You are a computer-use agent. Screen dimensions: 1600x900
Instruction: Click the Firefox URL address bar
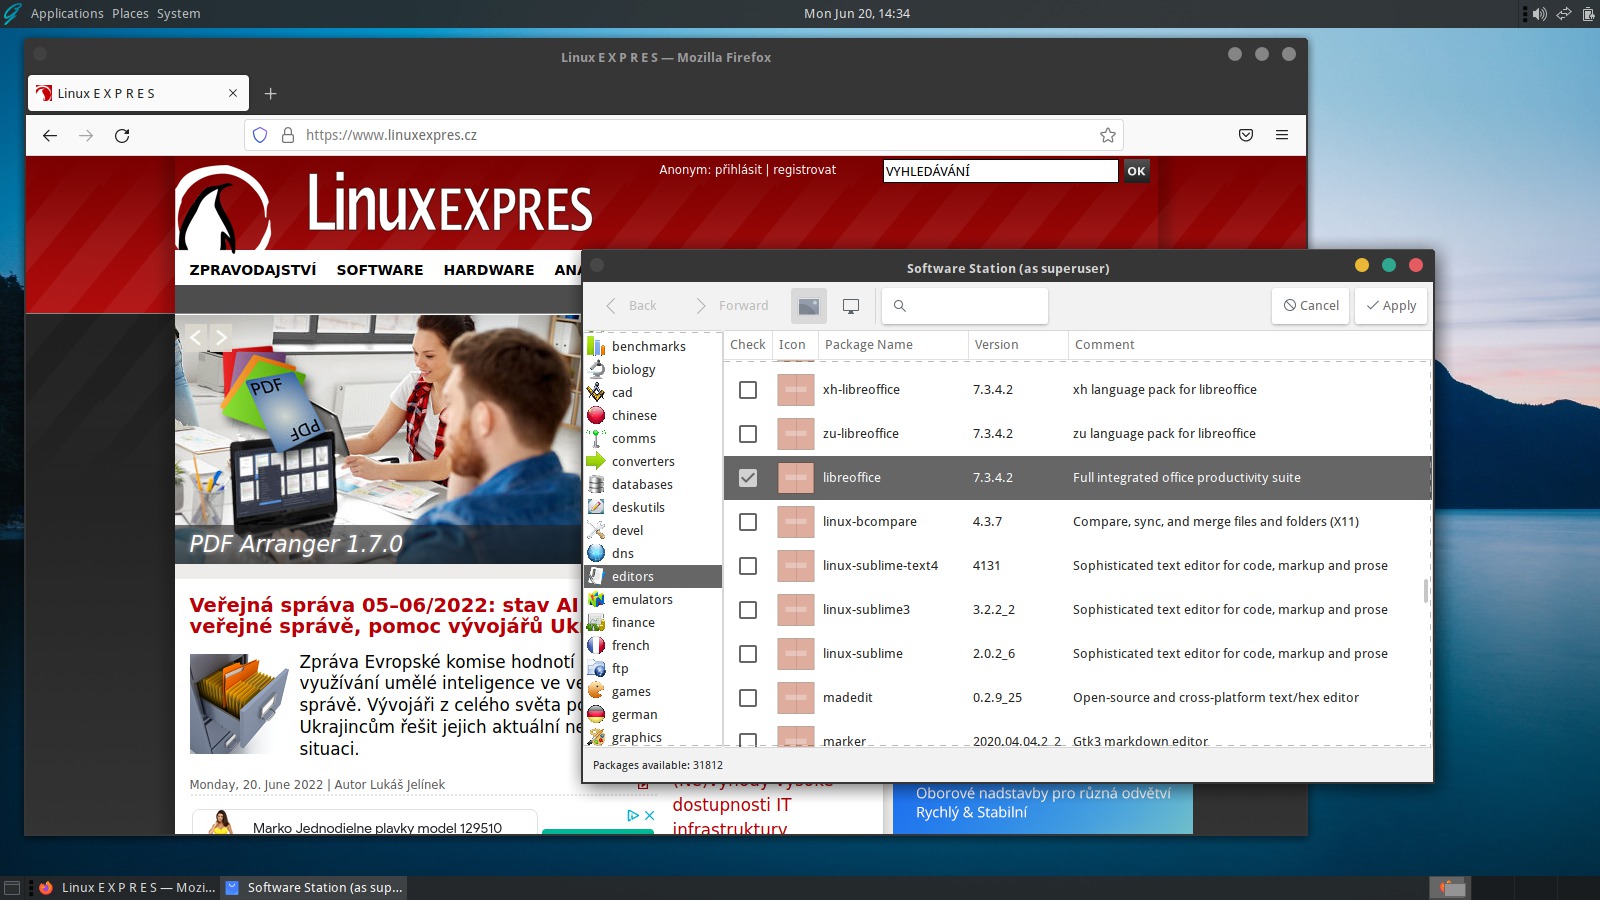tap(684, 135)
